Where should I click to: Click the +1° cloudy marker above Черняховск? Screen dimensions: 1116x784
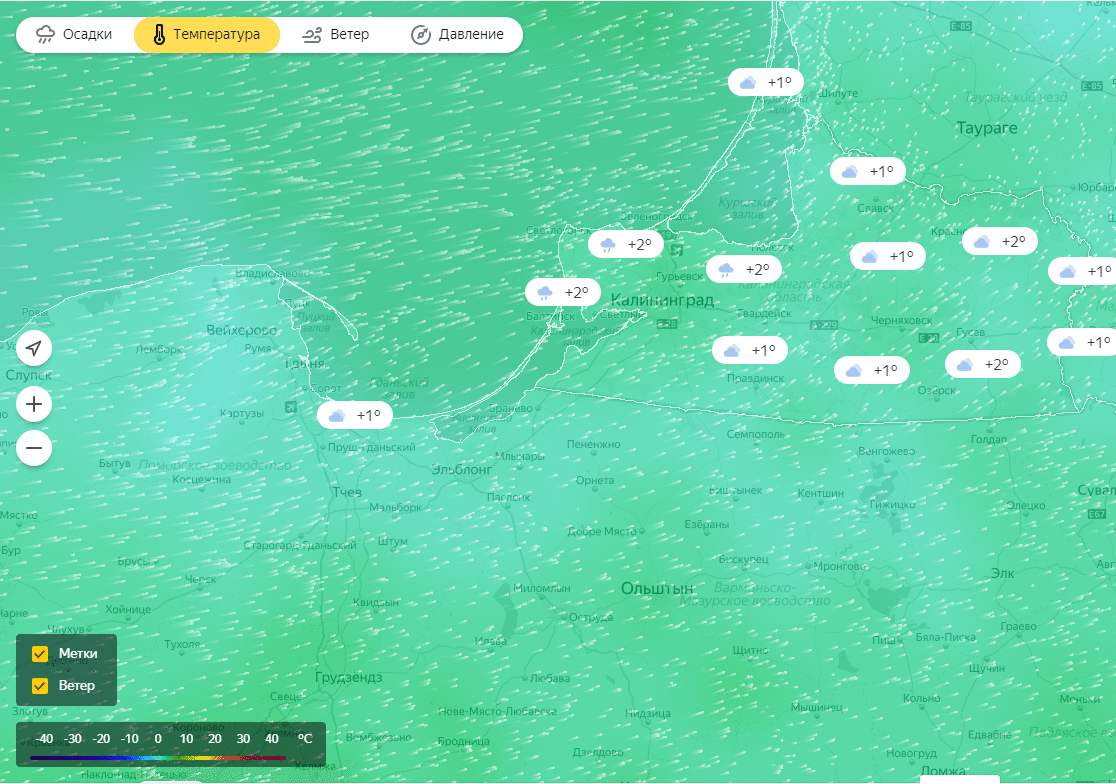coord(888,257)
